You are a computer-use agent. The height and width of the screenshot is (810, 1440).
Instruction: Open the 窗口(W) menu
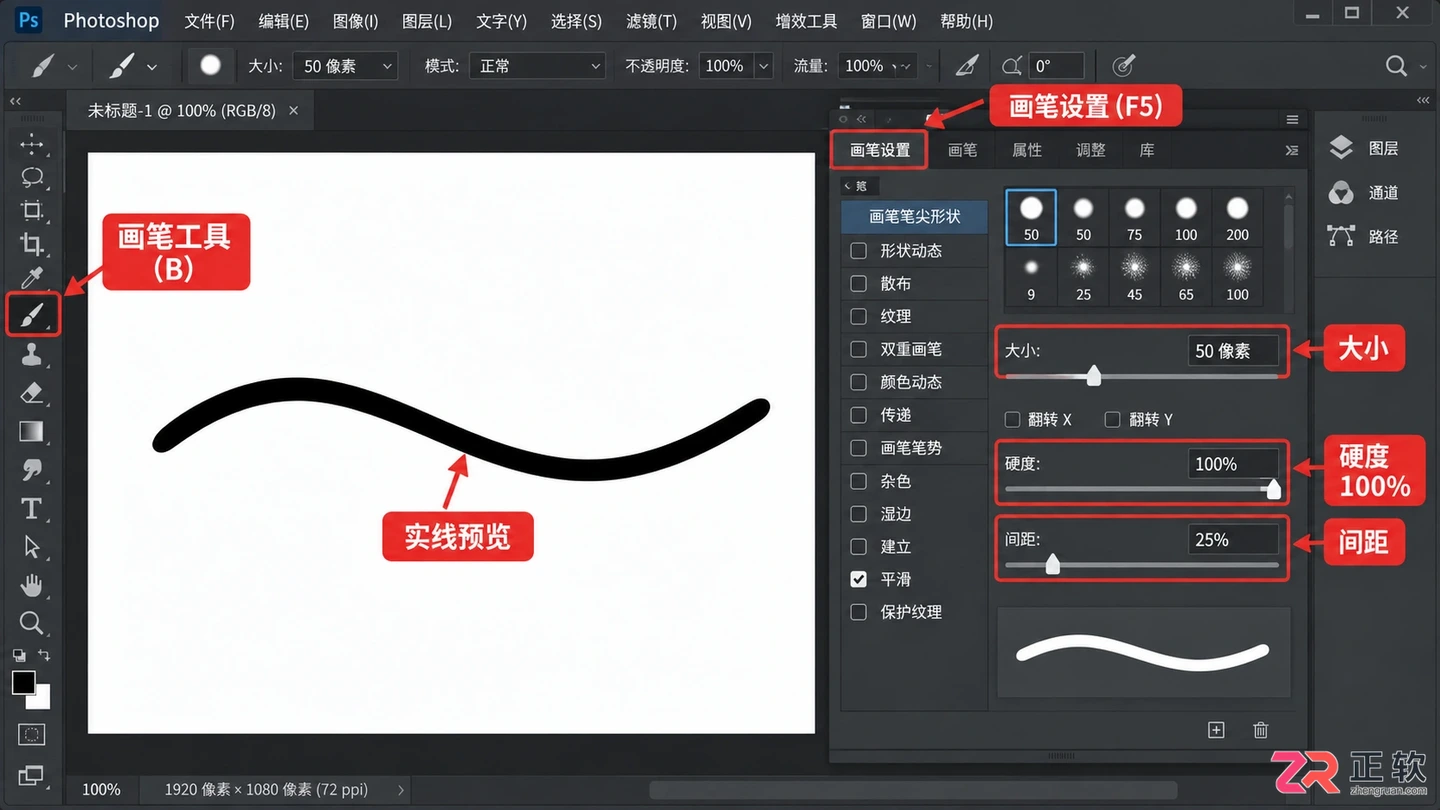(887, 21)
